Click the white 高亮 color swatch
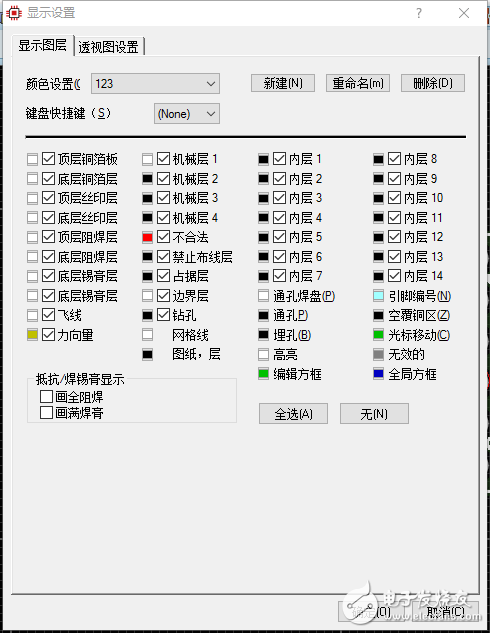 263,354
